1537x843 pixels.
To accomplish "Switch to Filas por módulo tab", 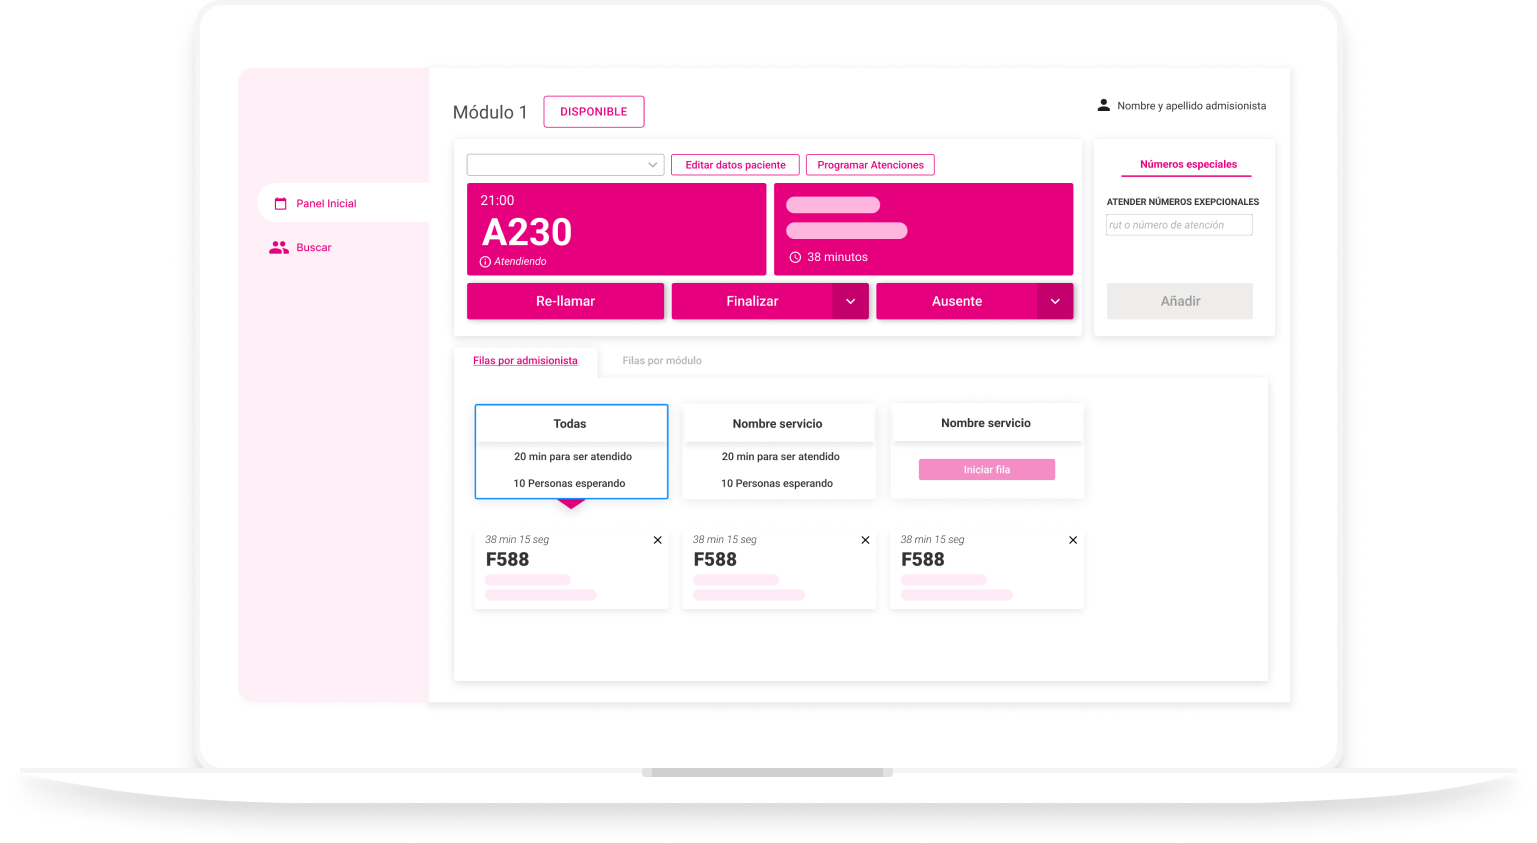I will [x=661, y=361].
